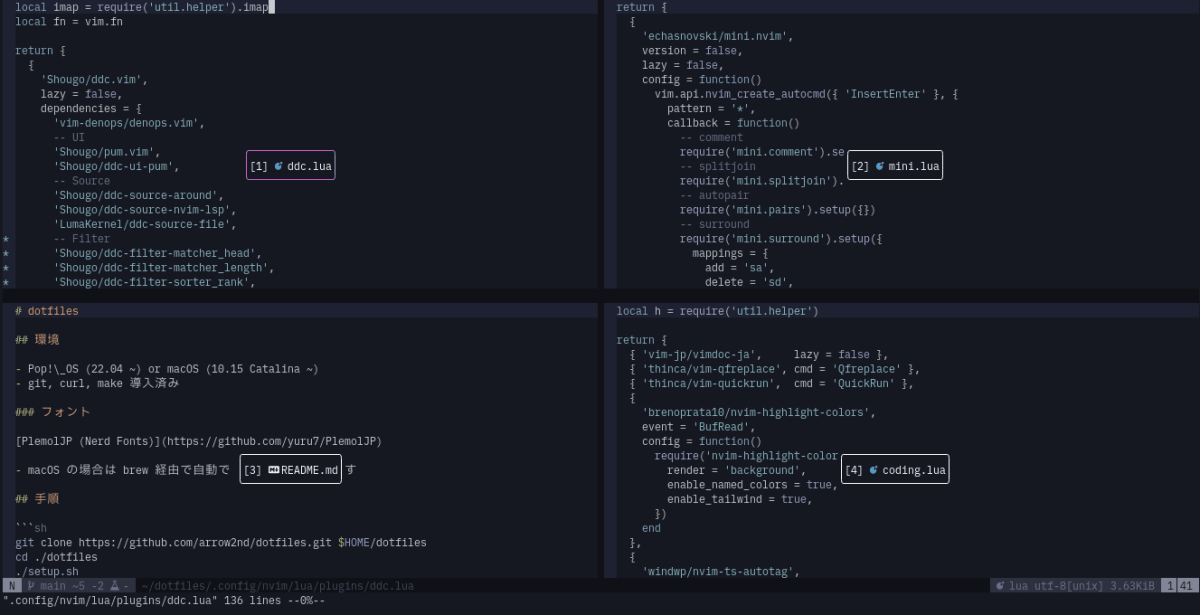1200x615 pixels.
Task: Click the '-2' git removed count
Action: coord(97,586)
